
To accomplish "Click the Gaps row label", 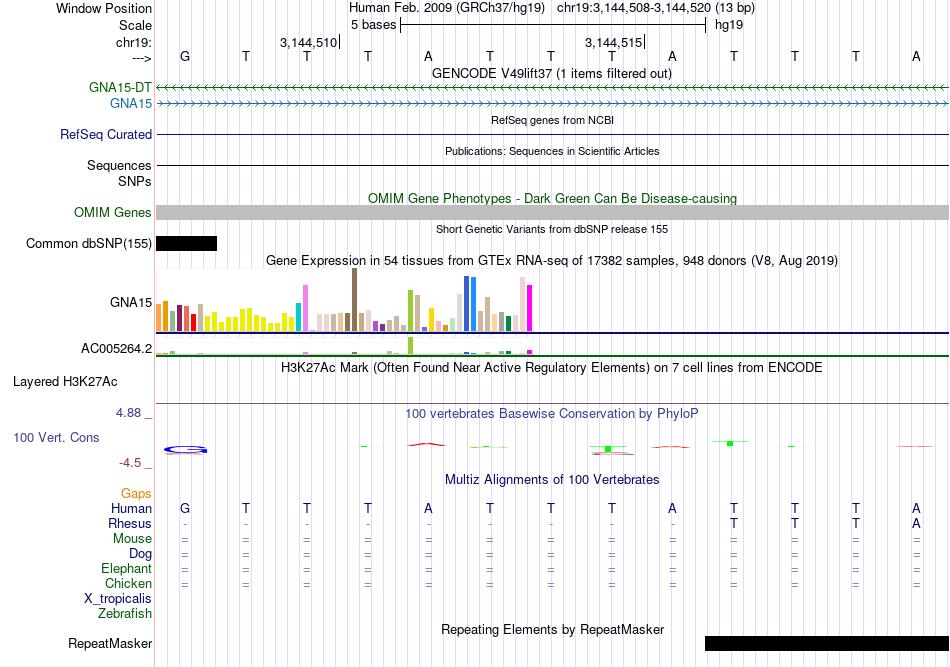I will [x=136, y=494].
